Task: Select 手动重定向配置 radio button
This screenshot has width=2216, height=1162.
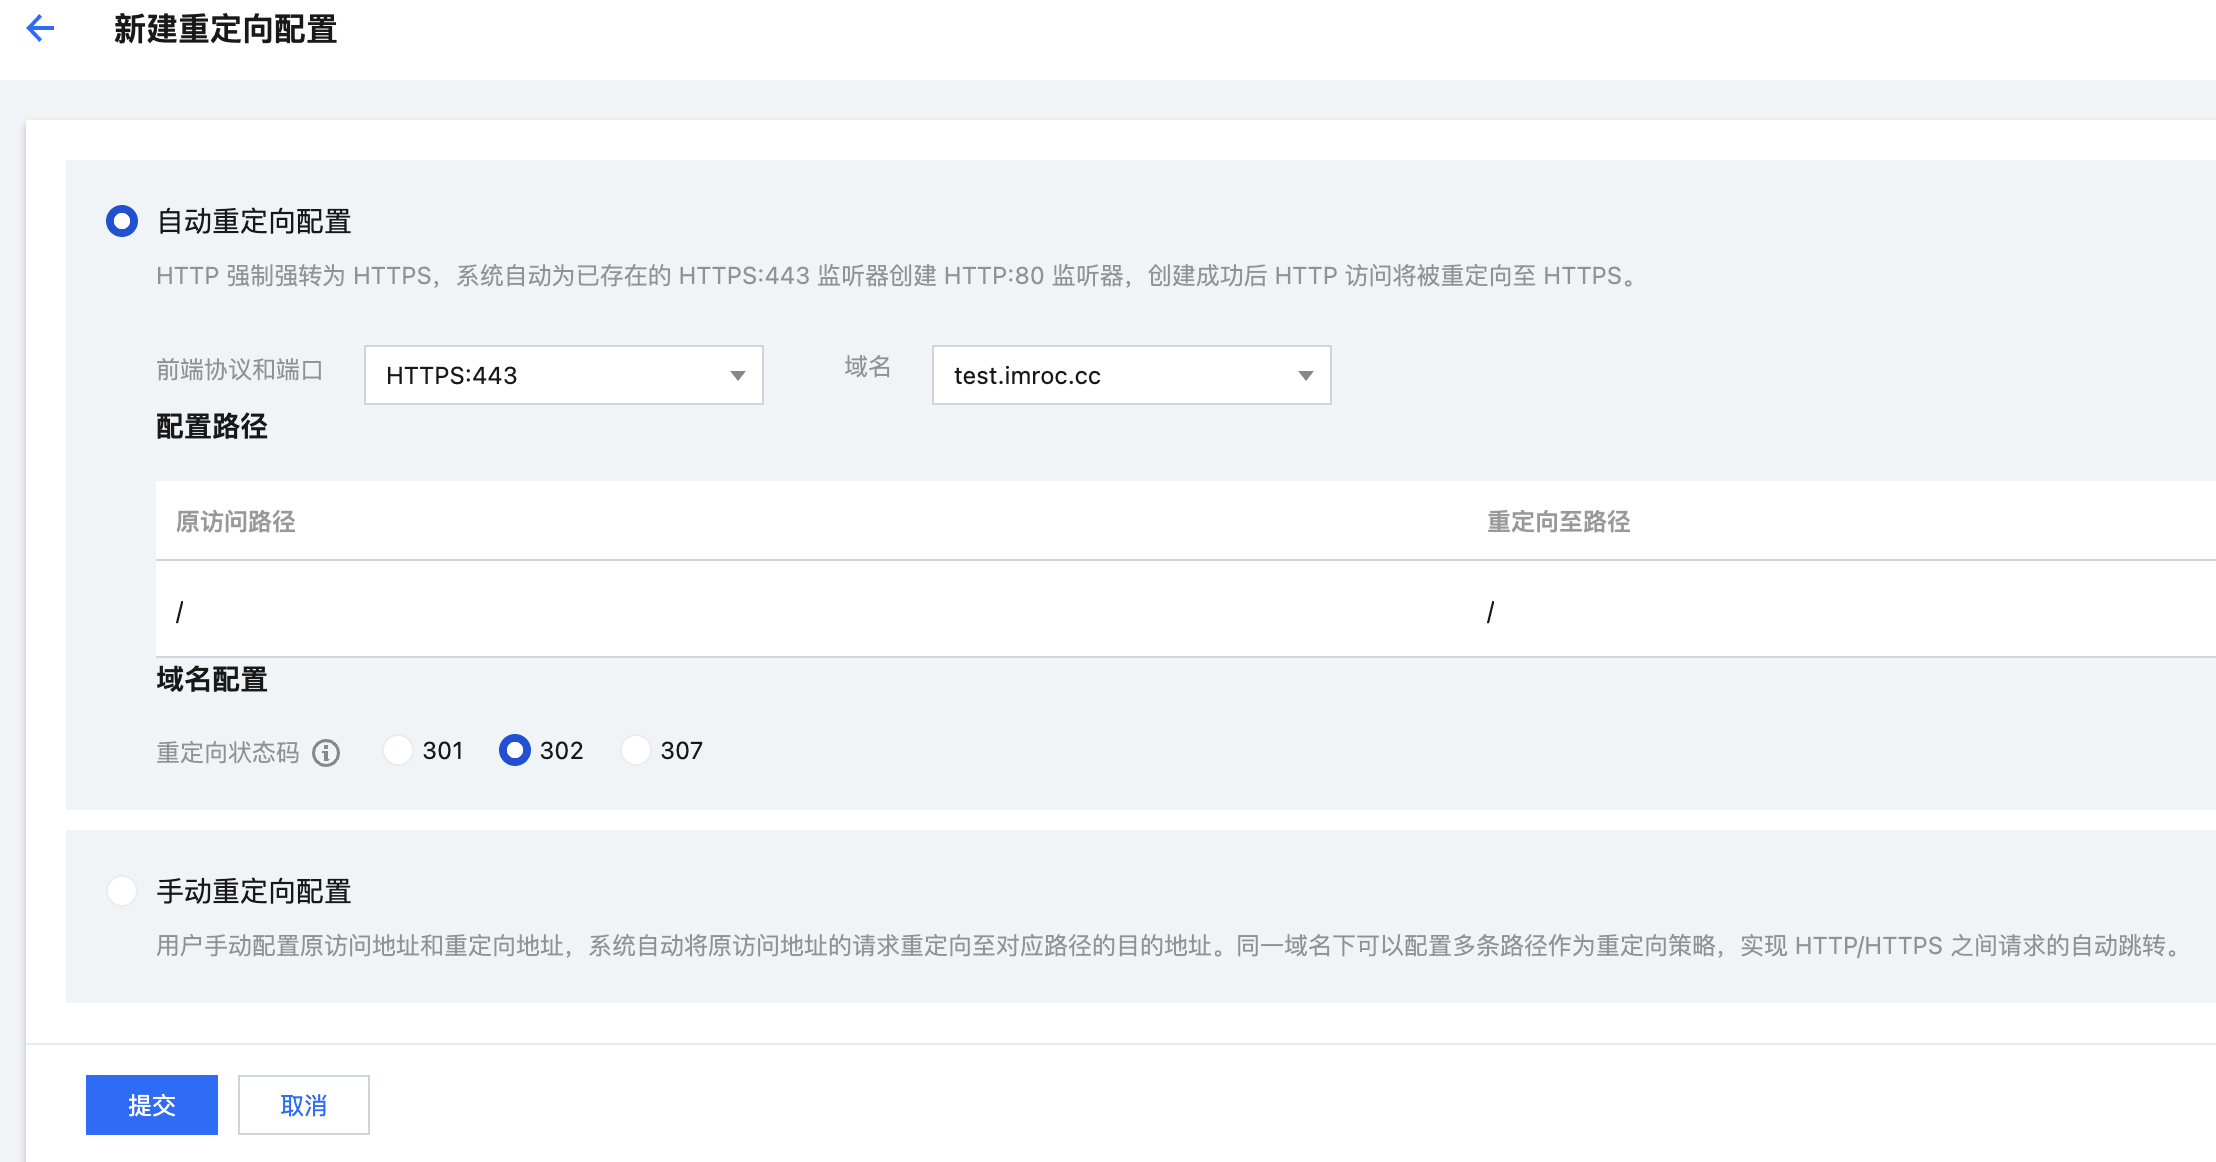Action: point(122,890)
